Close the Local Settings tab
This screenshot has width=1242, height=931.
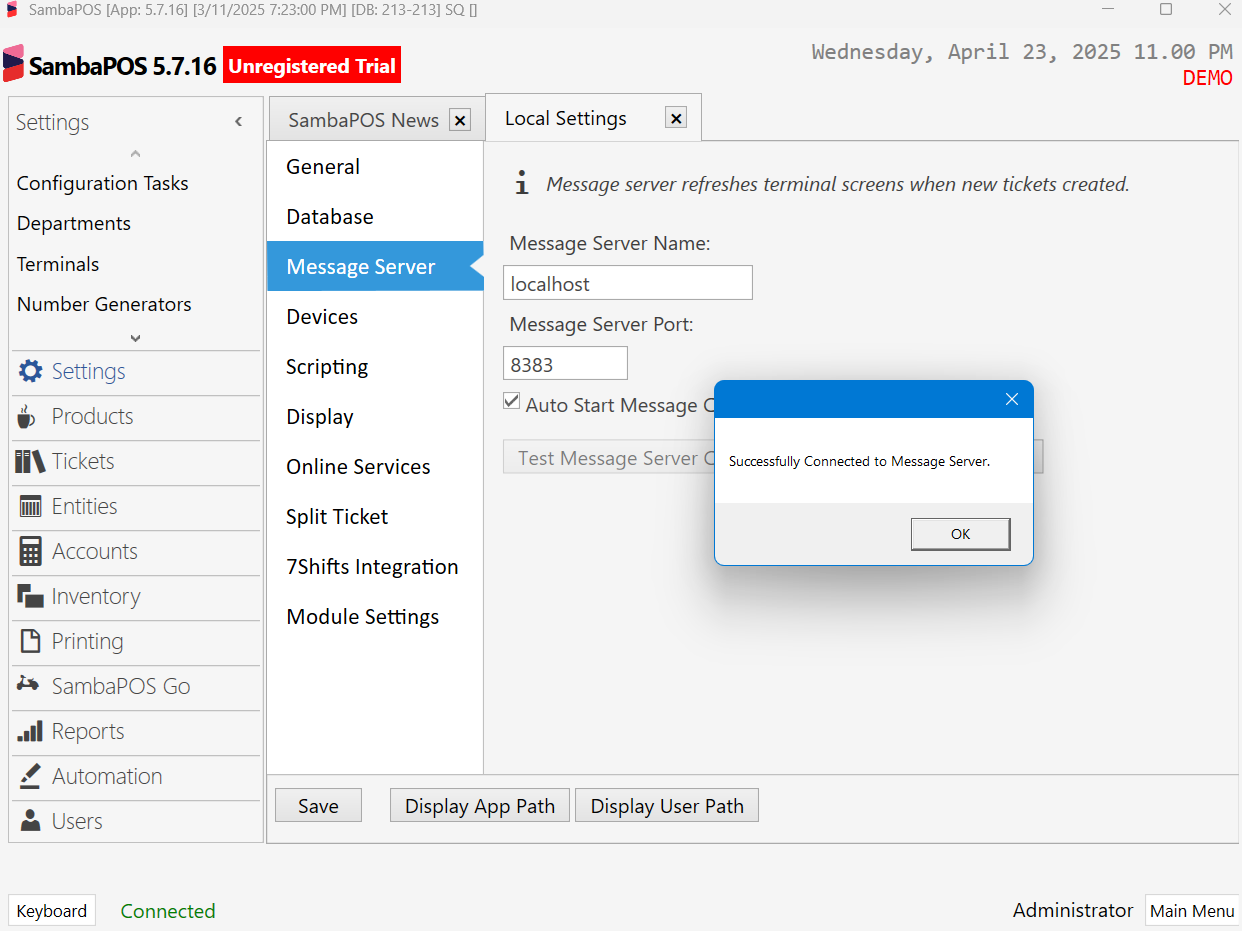pyautogui.click(x=677, y=118)
